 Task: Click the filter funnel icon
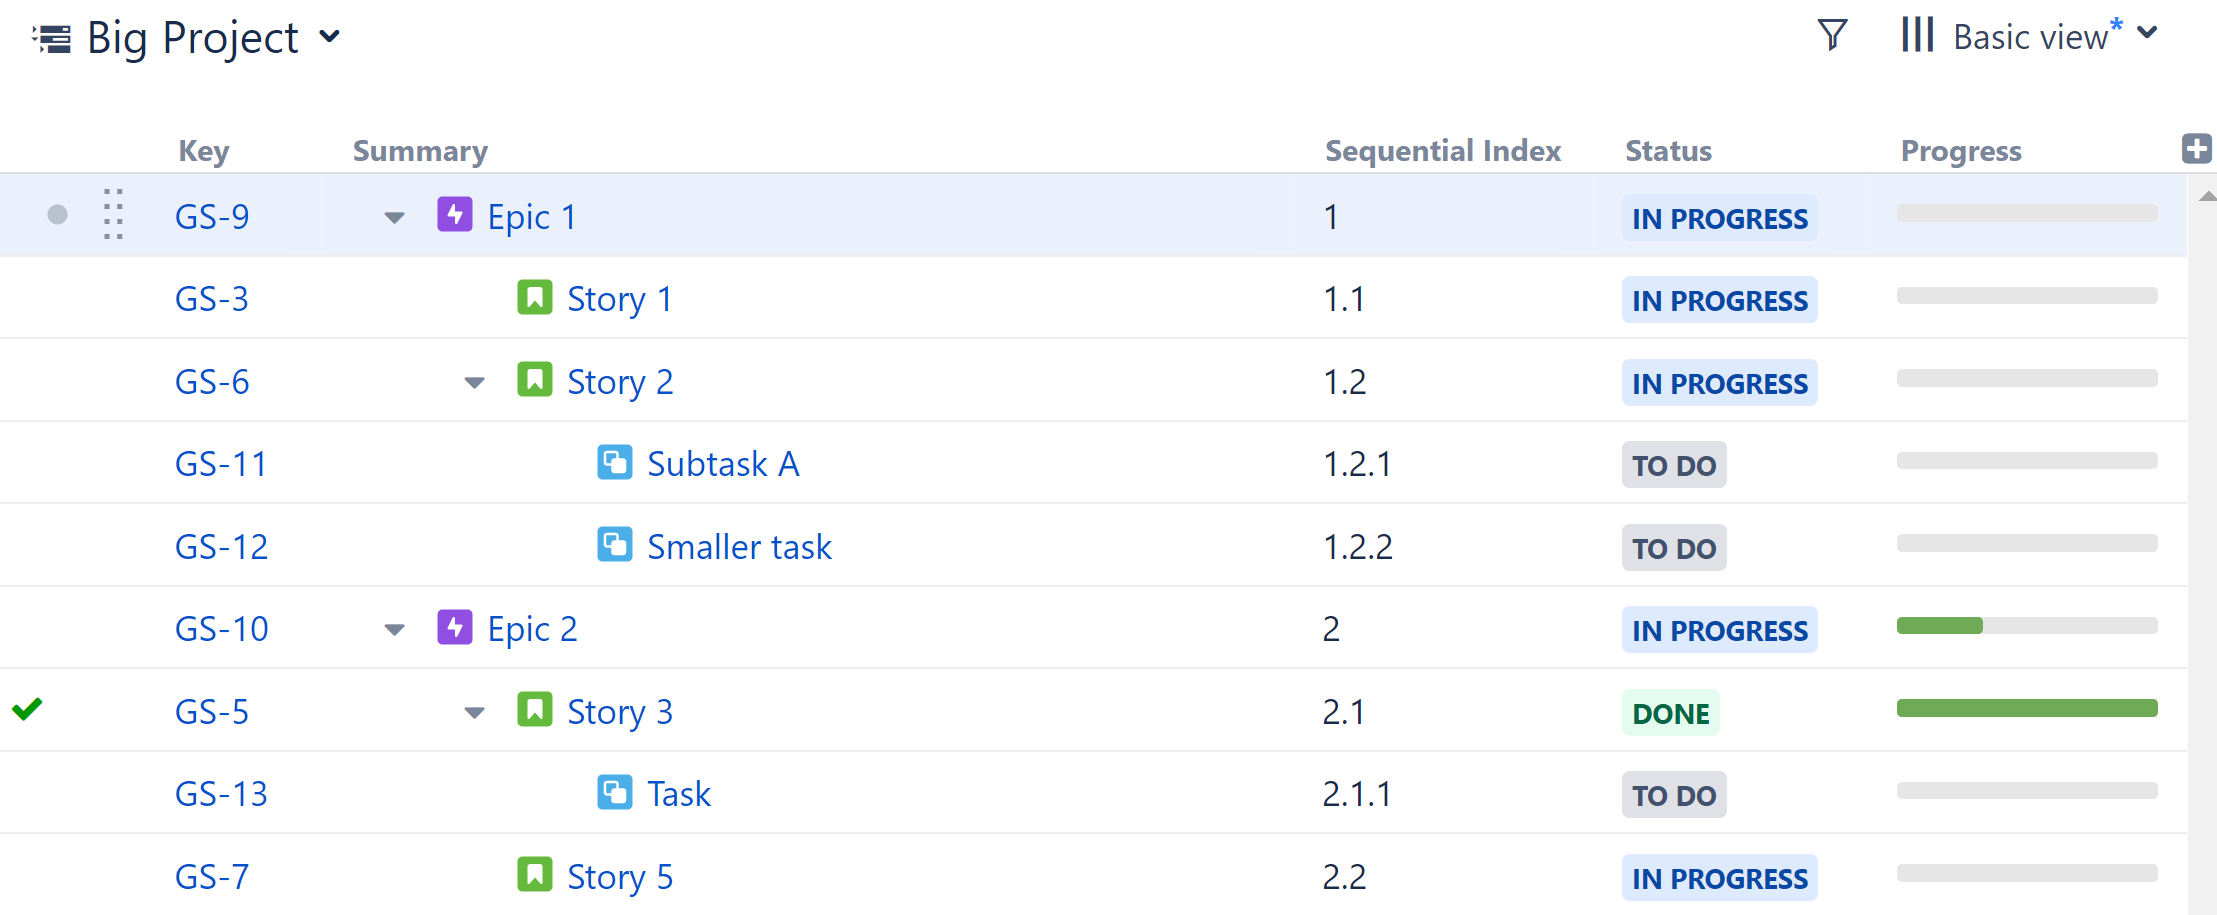[x=1832, y=35]
